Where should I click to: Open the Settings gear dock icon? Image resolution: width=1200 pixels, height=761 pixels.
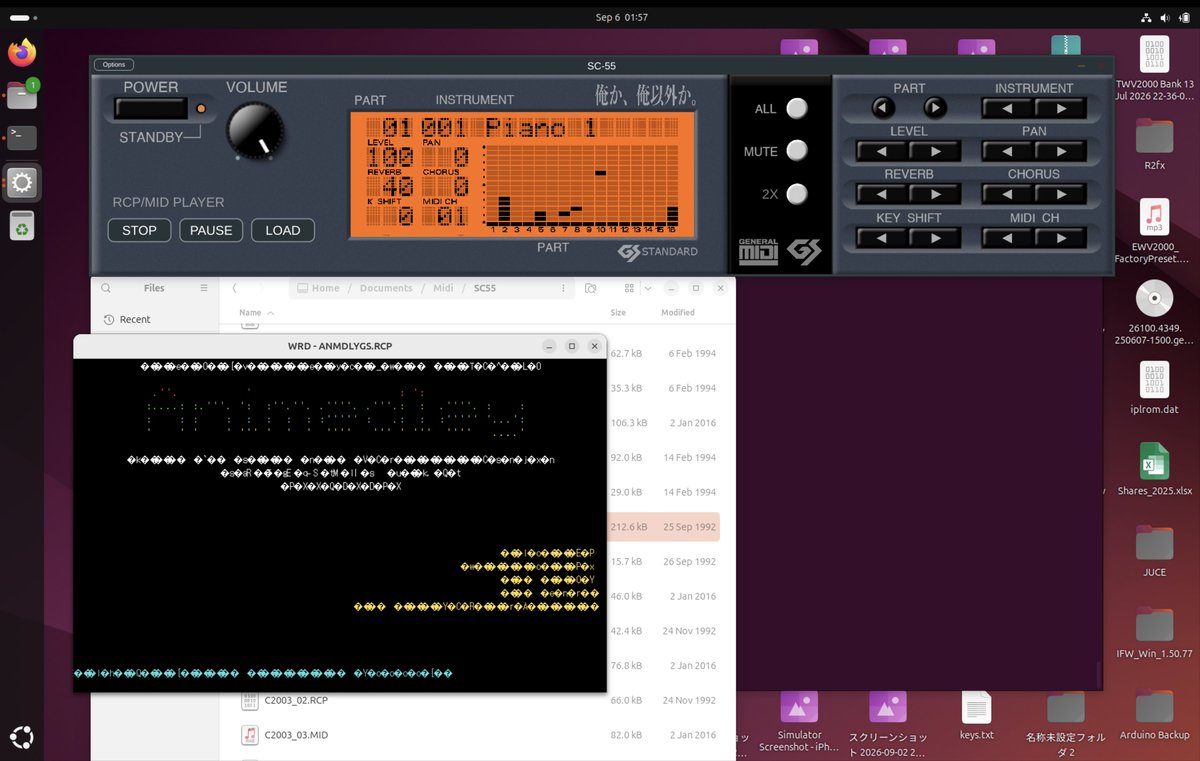pyautogui.click(x=22, y=182)
